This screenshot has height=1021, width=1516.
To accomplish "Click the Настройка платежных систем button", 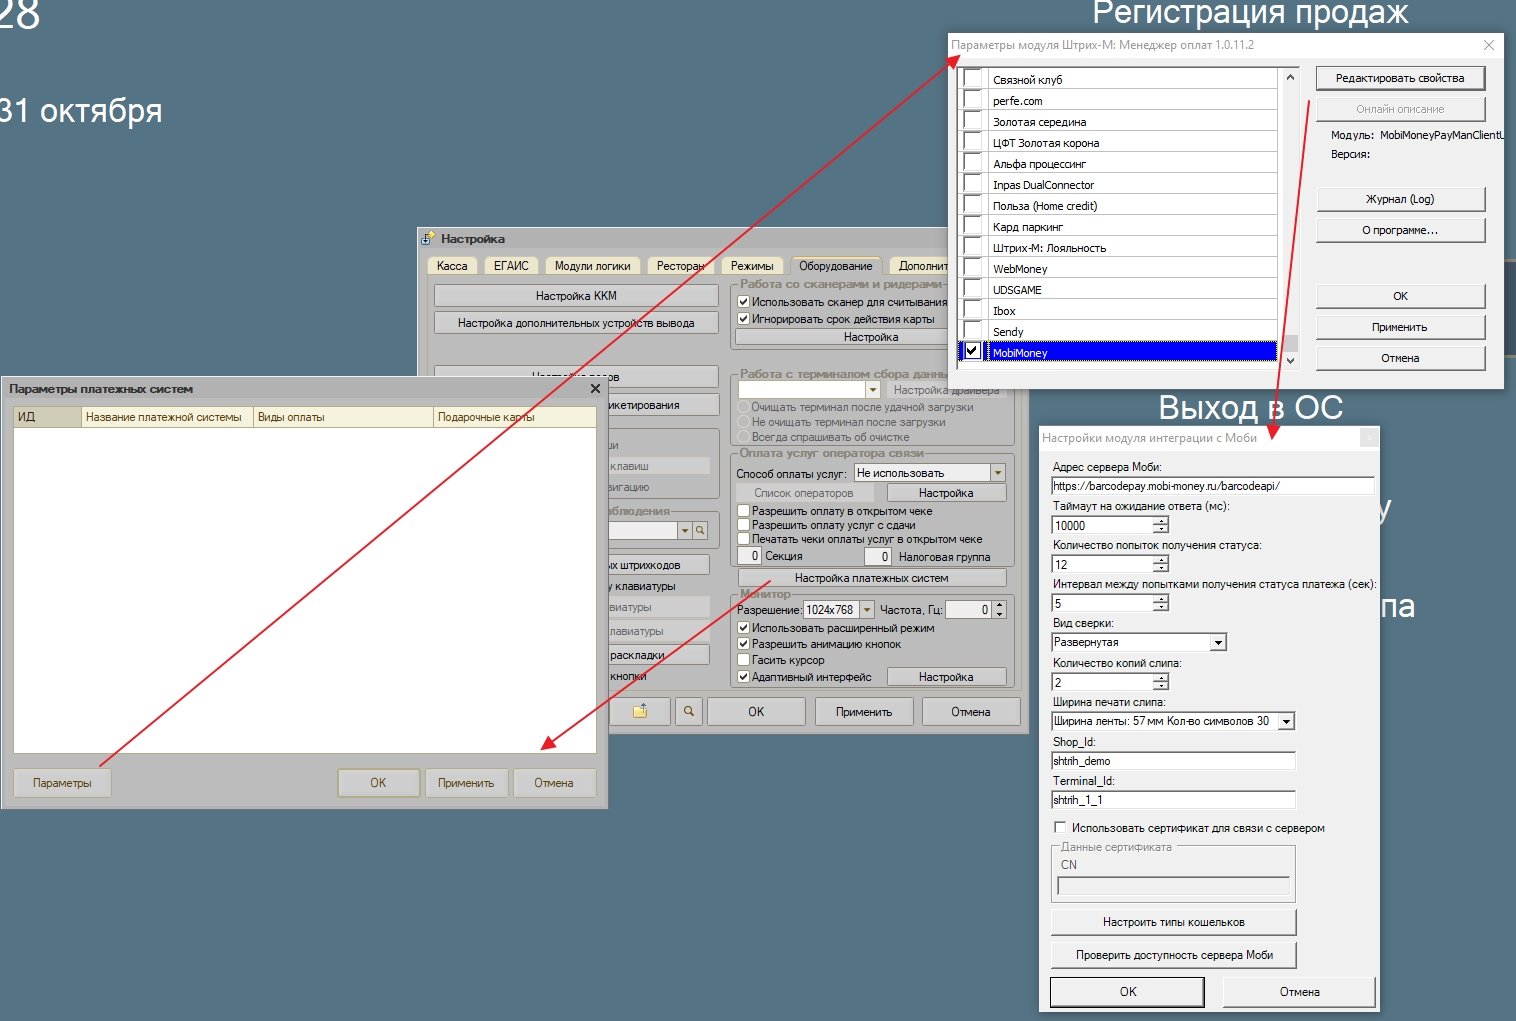I will pos(871,578).
